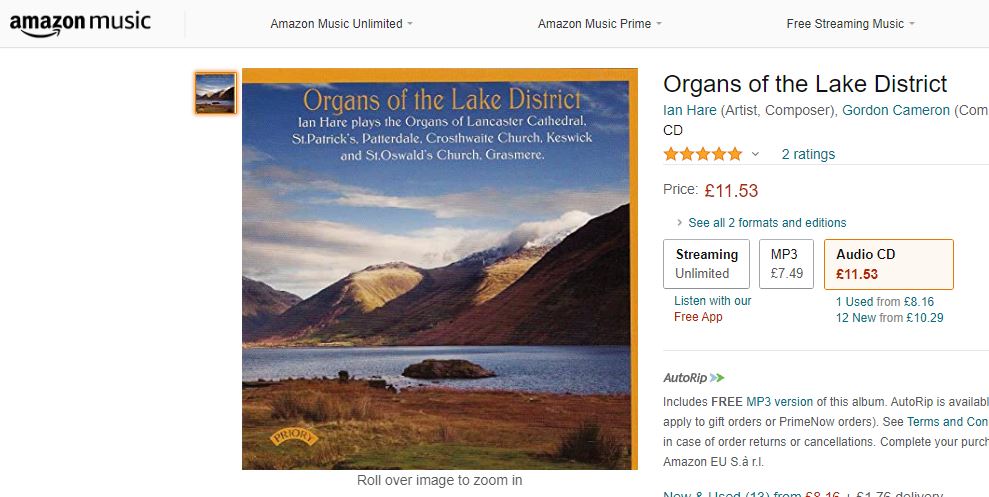Open the Gordon Cameron composer link
The image size is (989, 497).
pyautogui.click(x=896, y=110)
